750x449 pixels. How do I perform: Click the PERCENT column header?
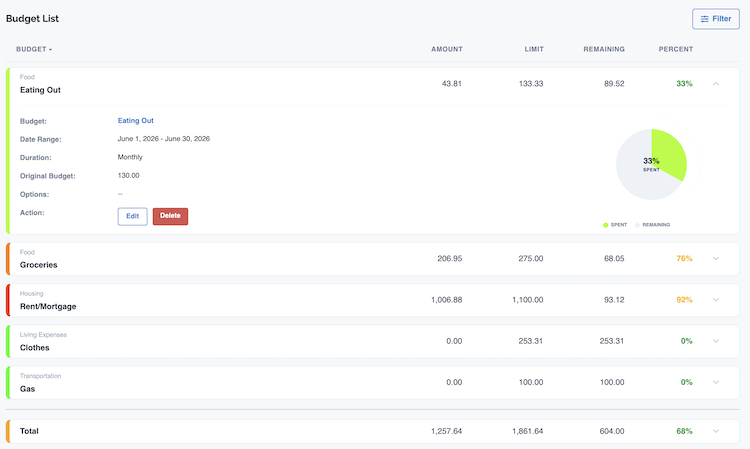click(675, 49)
